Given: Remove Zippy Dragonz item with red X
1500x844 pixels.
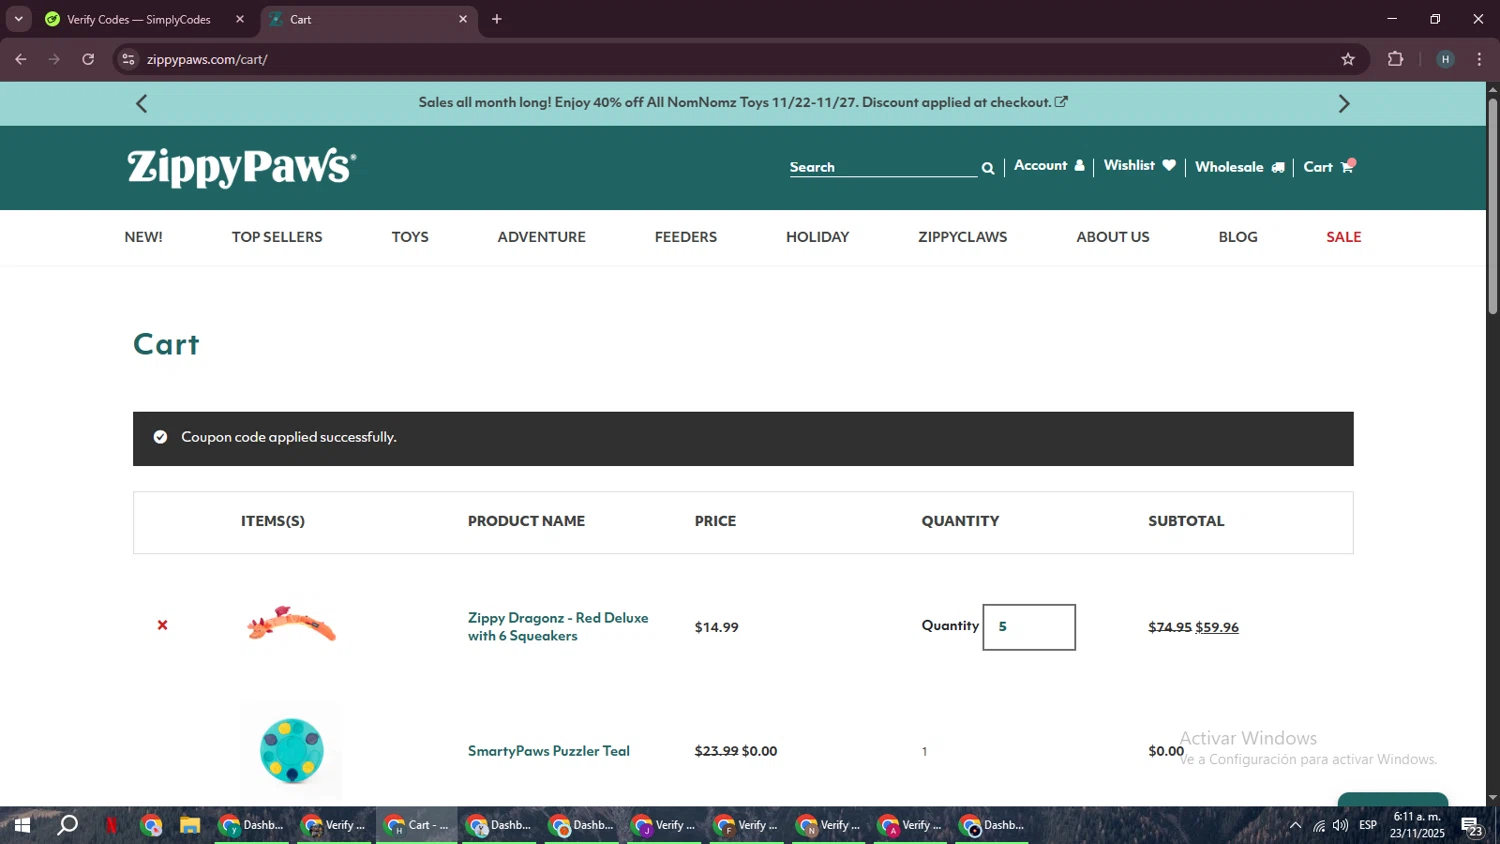Looking at the screenshot, I should (x=162, y=625).
